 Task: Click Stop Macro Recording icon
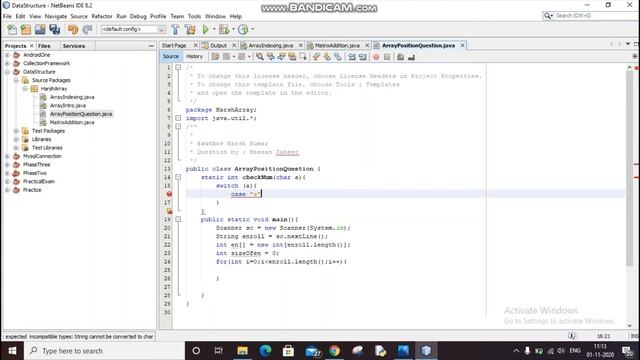387,57
